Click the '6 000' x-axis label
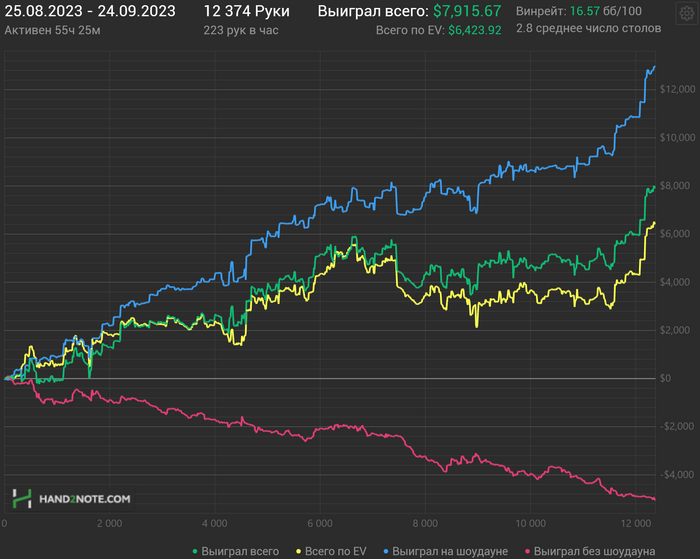Viewport: 700px width, 559px height. point(320,523)
